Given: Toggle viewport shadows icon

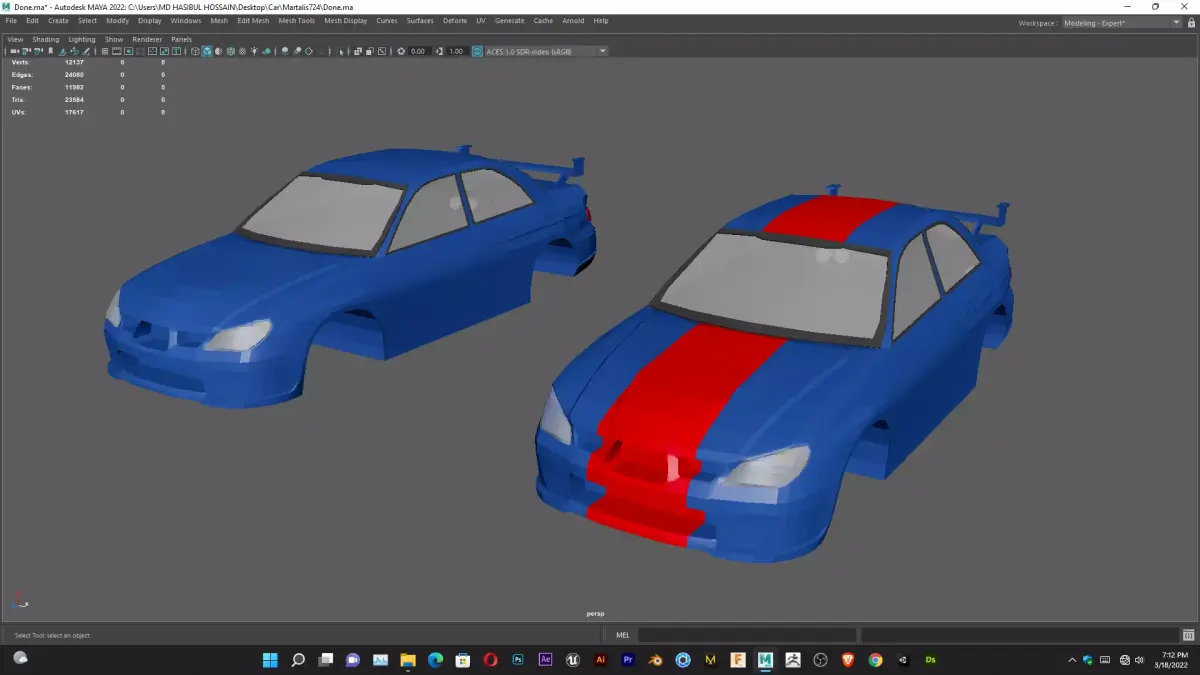Looking at the screenshot, I should click(267, 51).
